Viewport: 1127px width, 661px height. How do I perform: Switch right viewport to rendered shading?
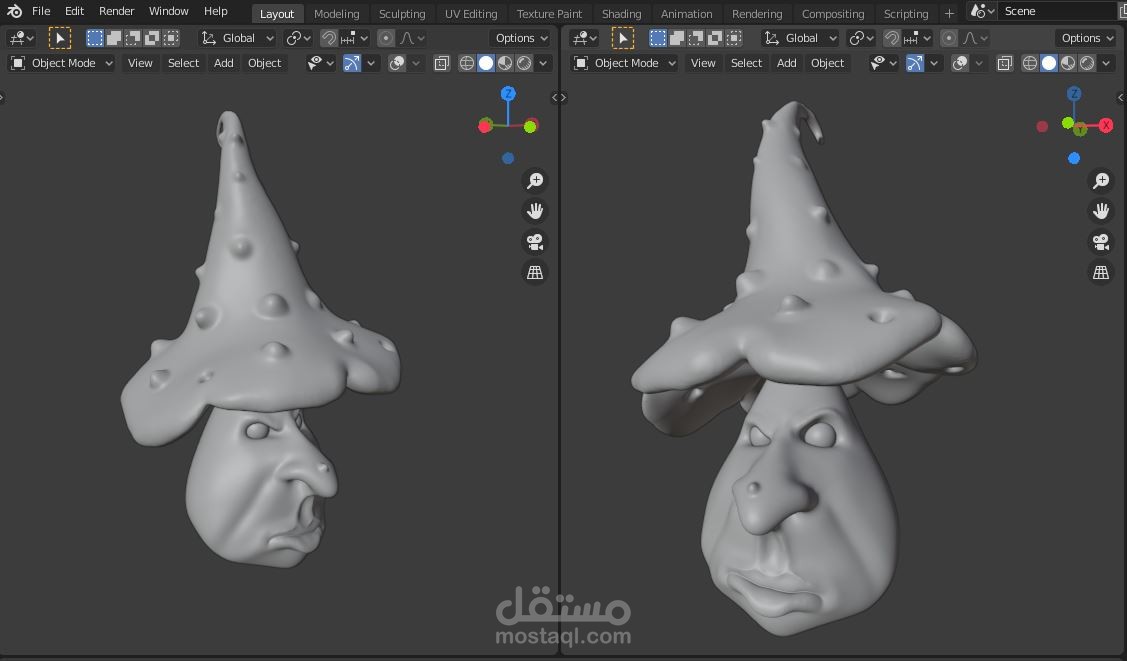click(1087, 63)
